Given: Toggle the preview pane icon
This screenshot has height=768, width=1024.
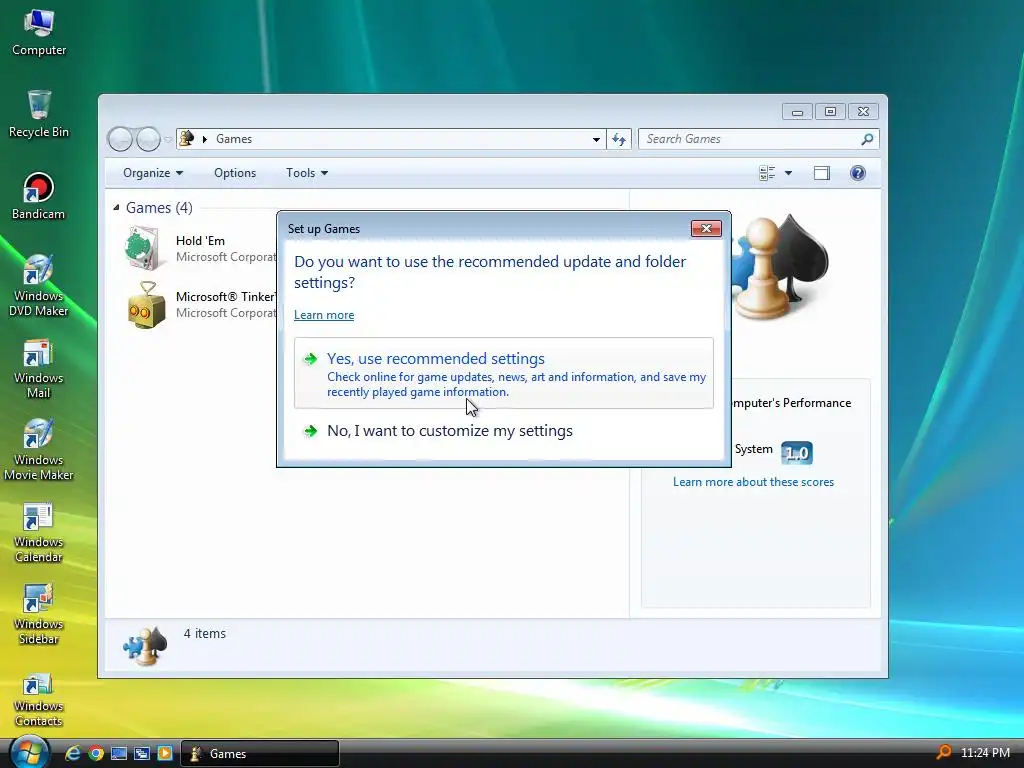Looking at the screenshot, I should coord(822,173).
